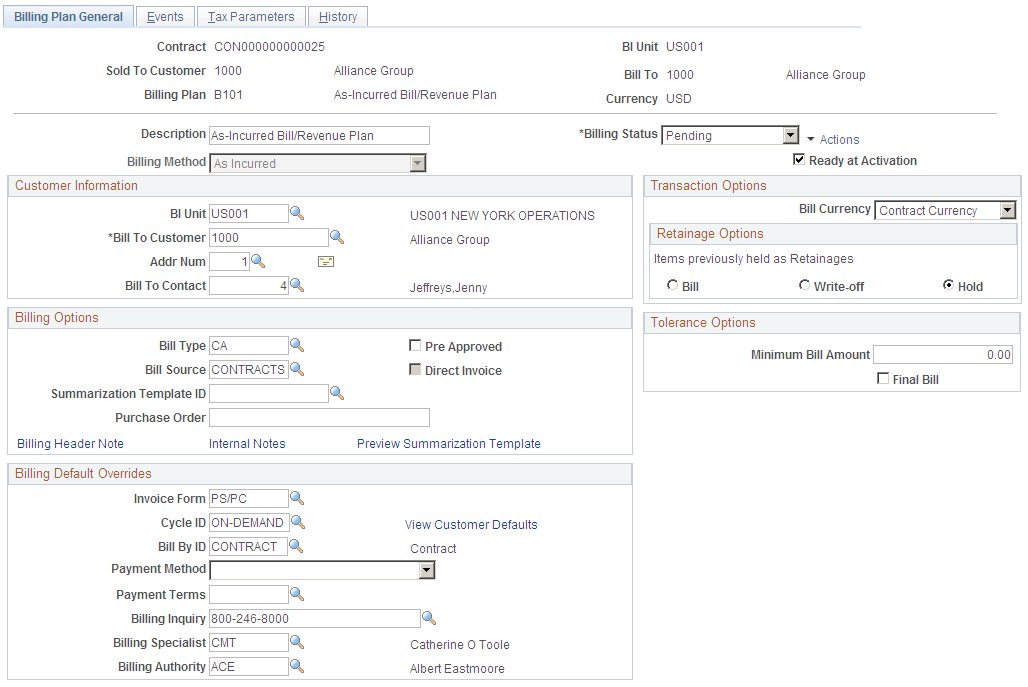The image size is (1028, 687).
Task: Enable the Pre Approved checkbox
Action: point(416,345)
